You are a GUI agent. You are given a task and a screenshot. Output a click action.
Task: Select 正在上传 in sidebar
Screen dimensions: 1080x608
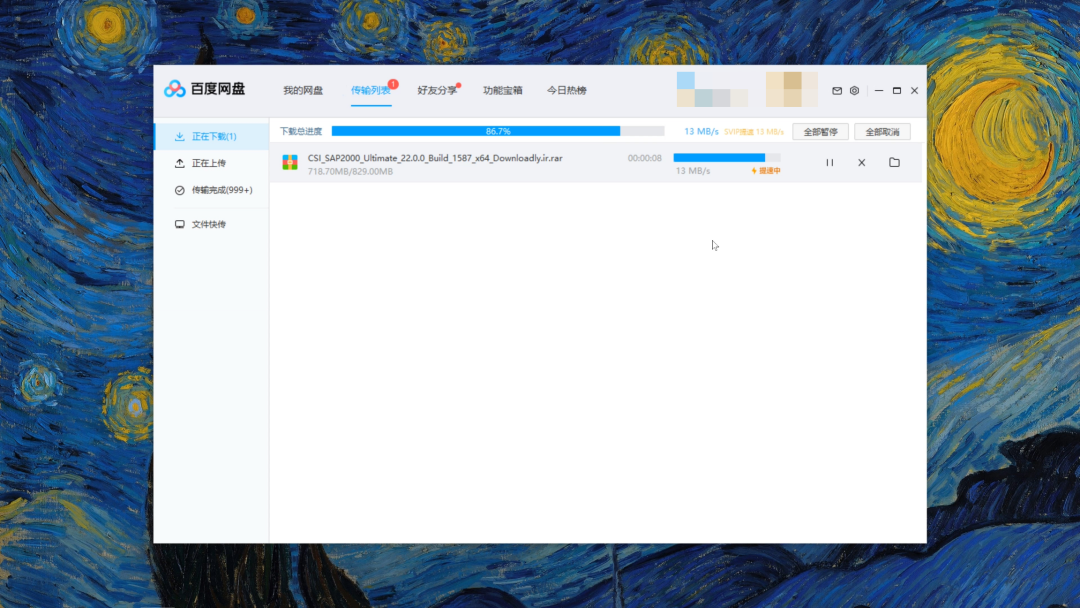point(211,163)
